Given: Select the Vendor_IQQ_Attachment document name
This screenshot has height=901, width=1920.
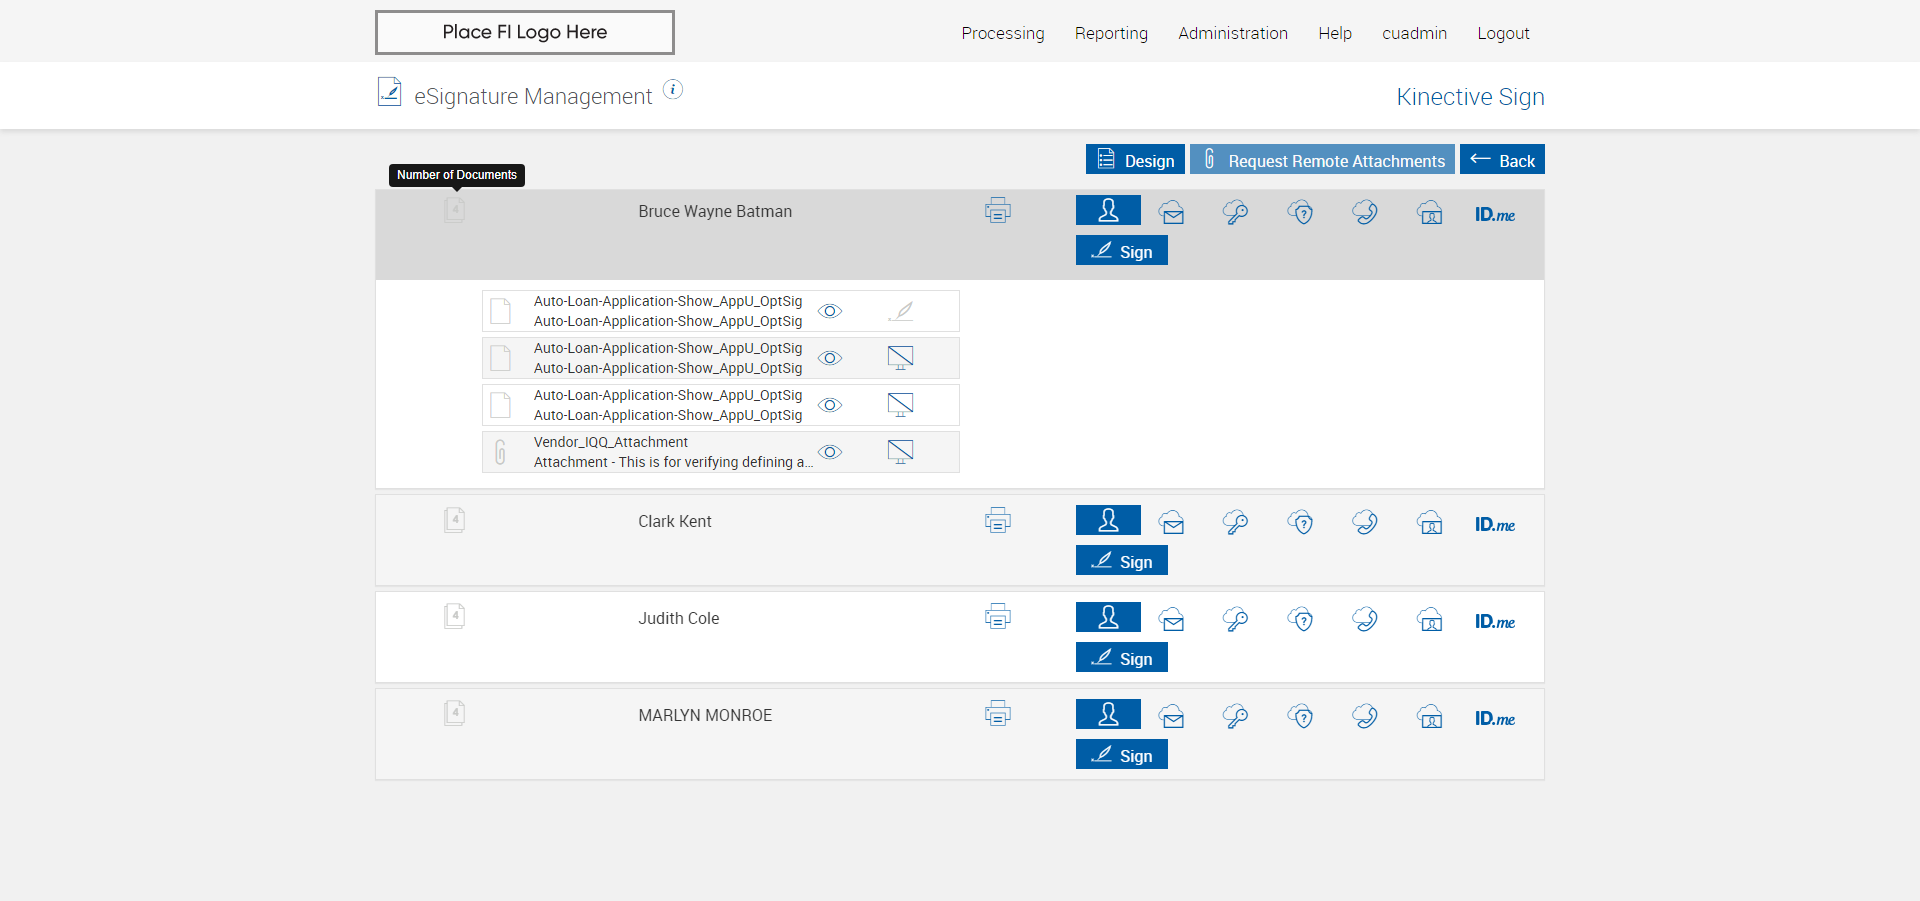Looking at the screenshot, I should click(611, 442).
